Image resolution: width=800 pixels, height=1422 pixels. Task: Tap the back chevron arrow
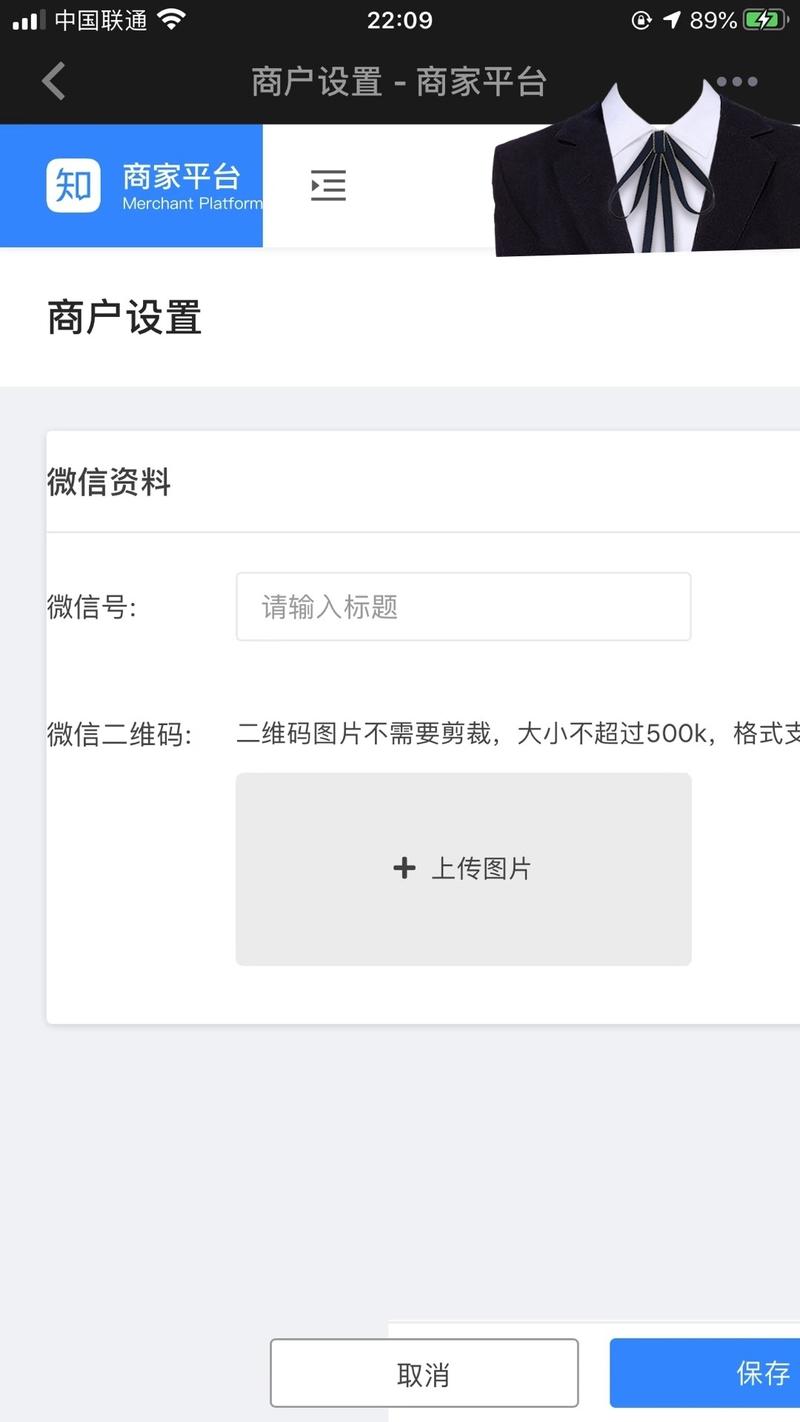[x=52, y=81]
